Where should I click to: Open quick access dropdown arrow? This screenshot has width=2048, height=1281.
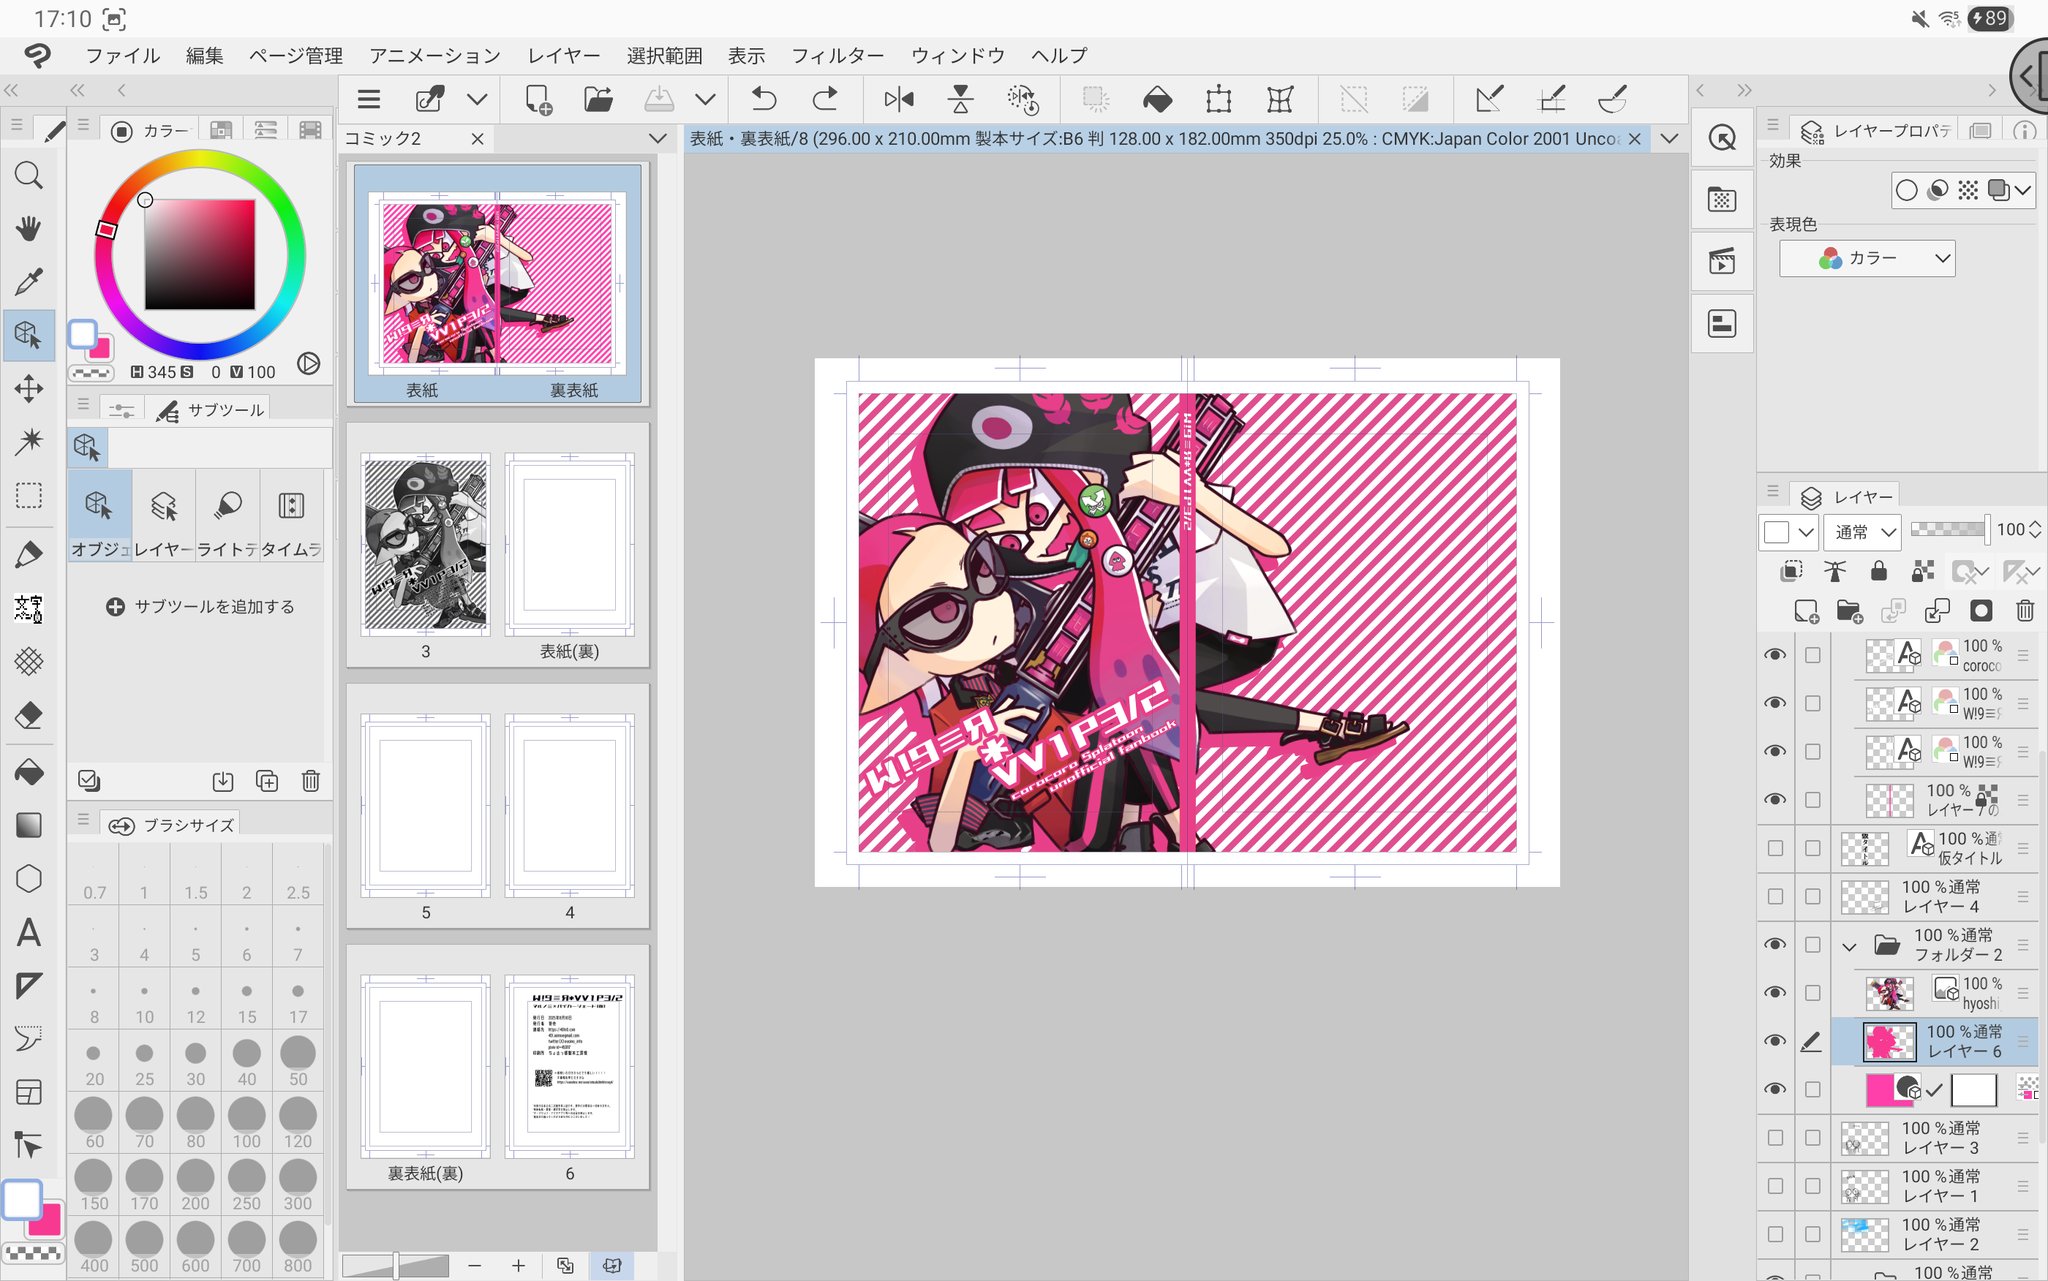[477, 99]
